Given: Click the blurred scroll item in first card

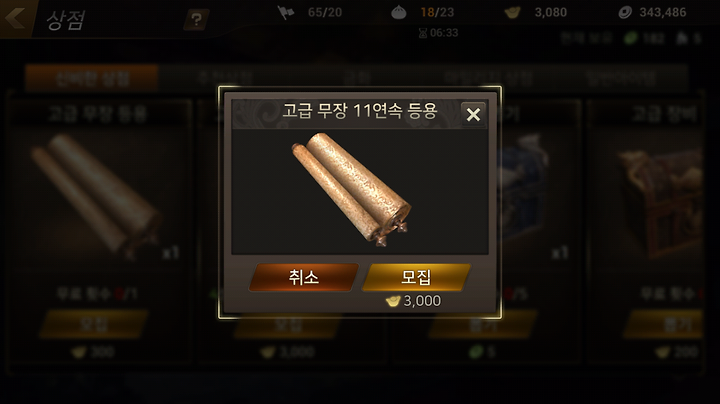Looking at the screenshot, I should coord(95,197).
